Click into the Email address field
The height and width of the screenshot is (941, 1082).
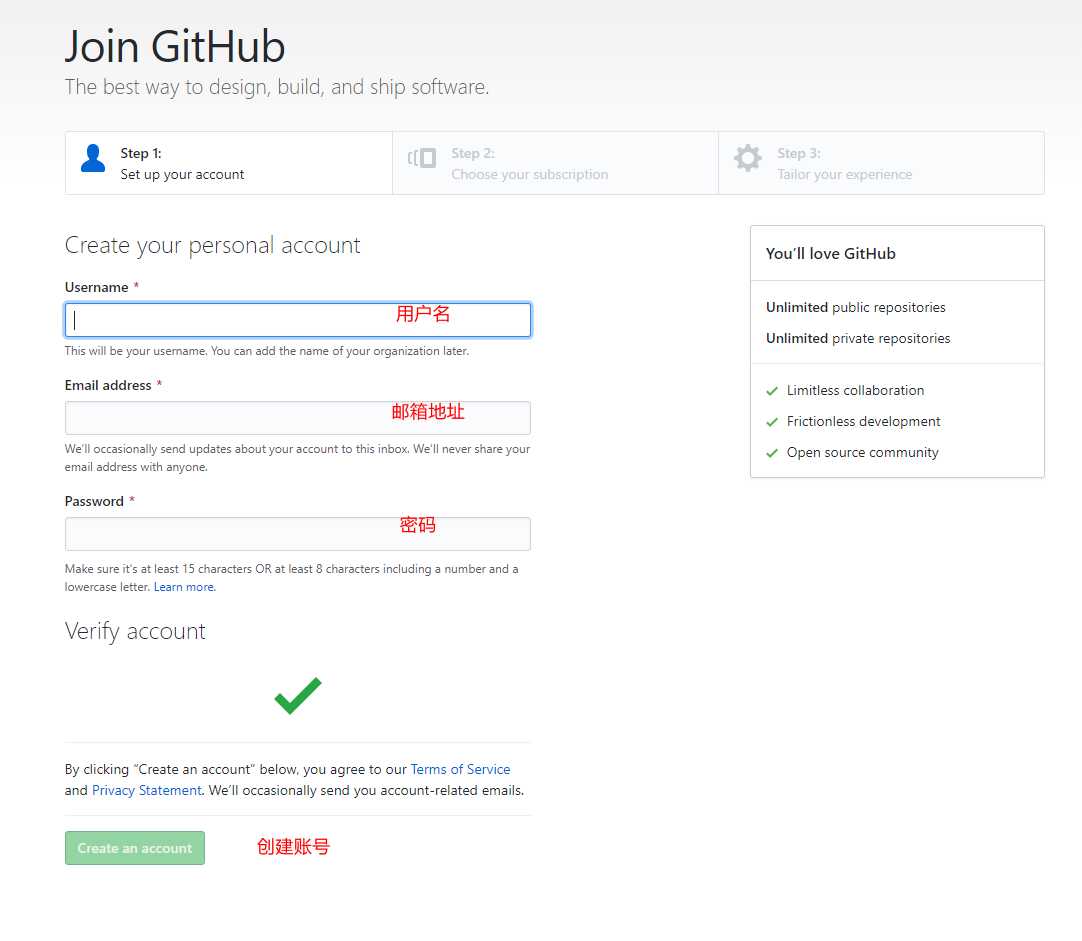pyautogui.click(x=298, y=418)
